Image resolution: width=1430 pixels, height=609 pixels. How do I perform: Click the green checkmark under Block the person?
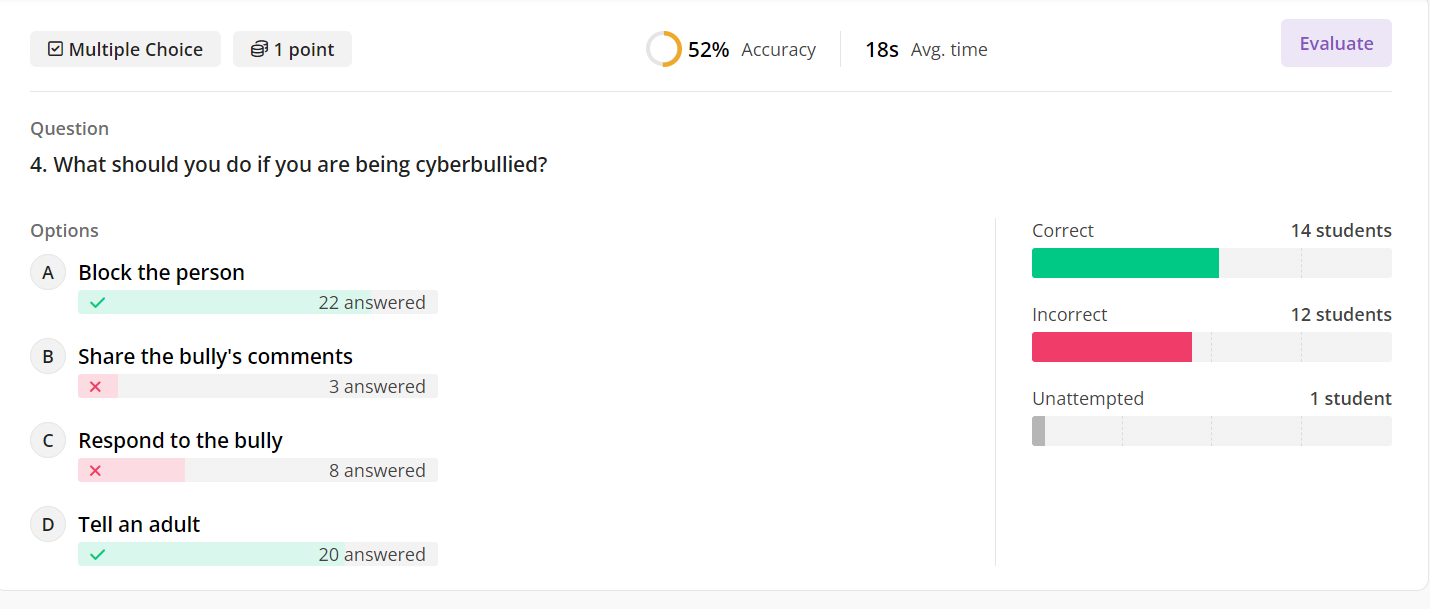point(97,302)
